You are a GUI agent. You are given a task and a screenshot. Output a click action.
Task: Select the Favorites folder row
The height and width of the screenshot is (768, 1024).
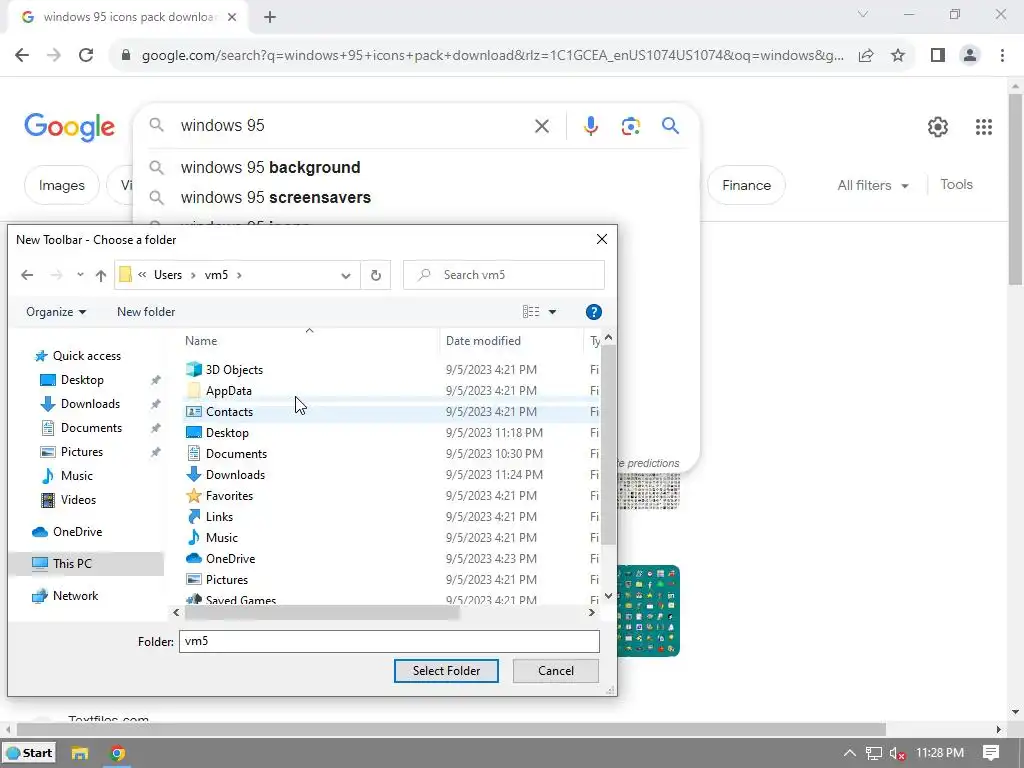(391, 496)
